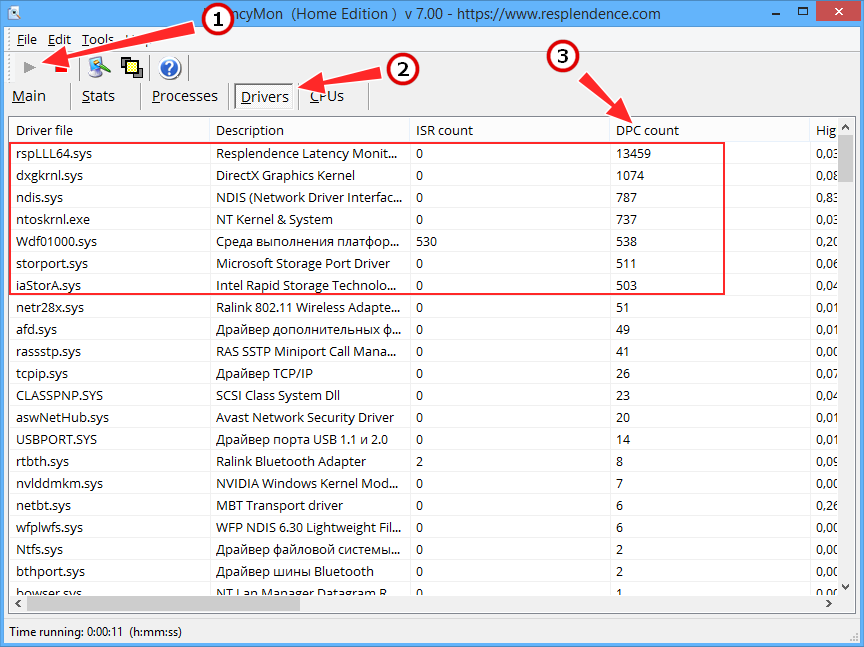Click the rassstp.sys file name
The image size is (864, 647).
point(48,352)
